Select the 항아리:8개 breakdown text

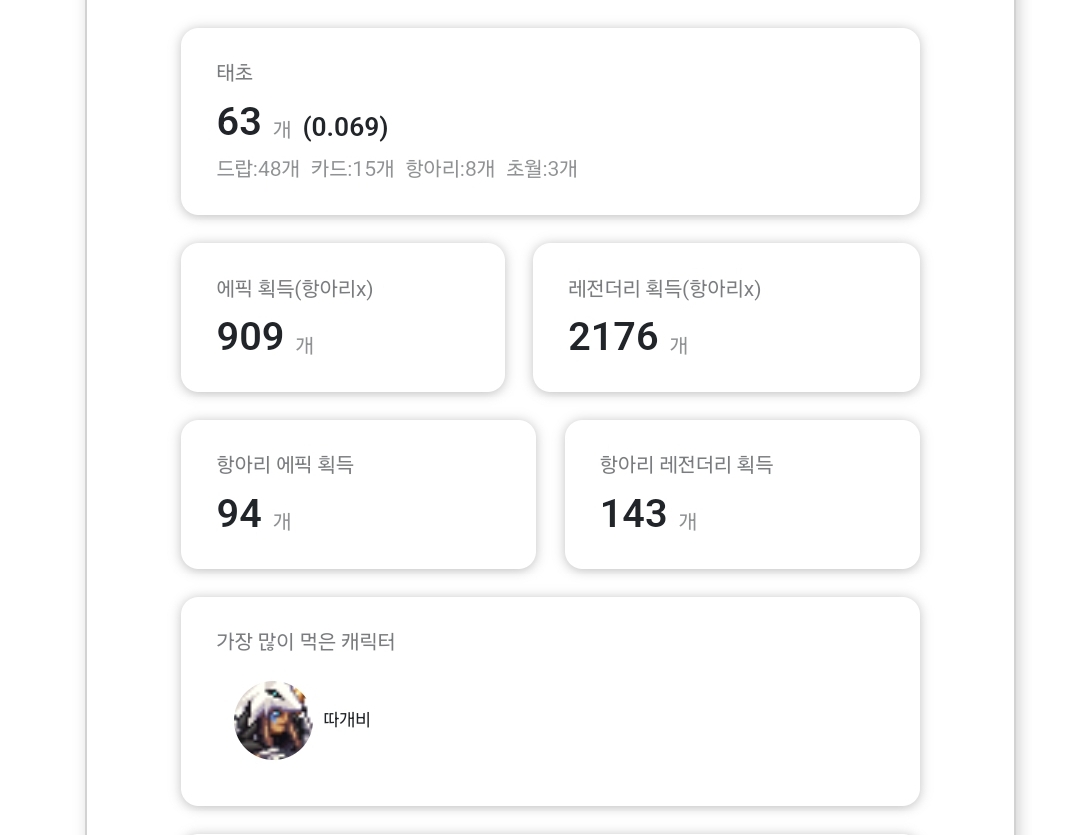(x=450, y=169)
